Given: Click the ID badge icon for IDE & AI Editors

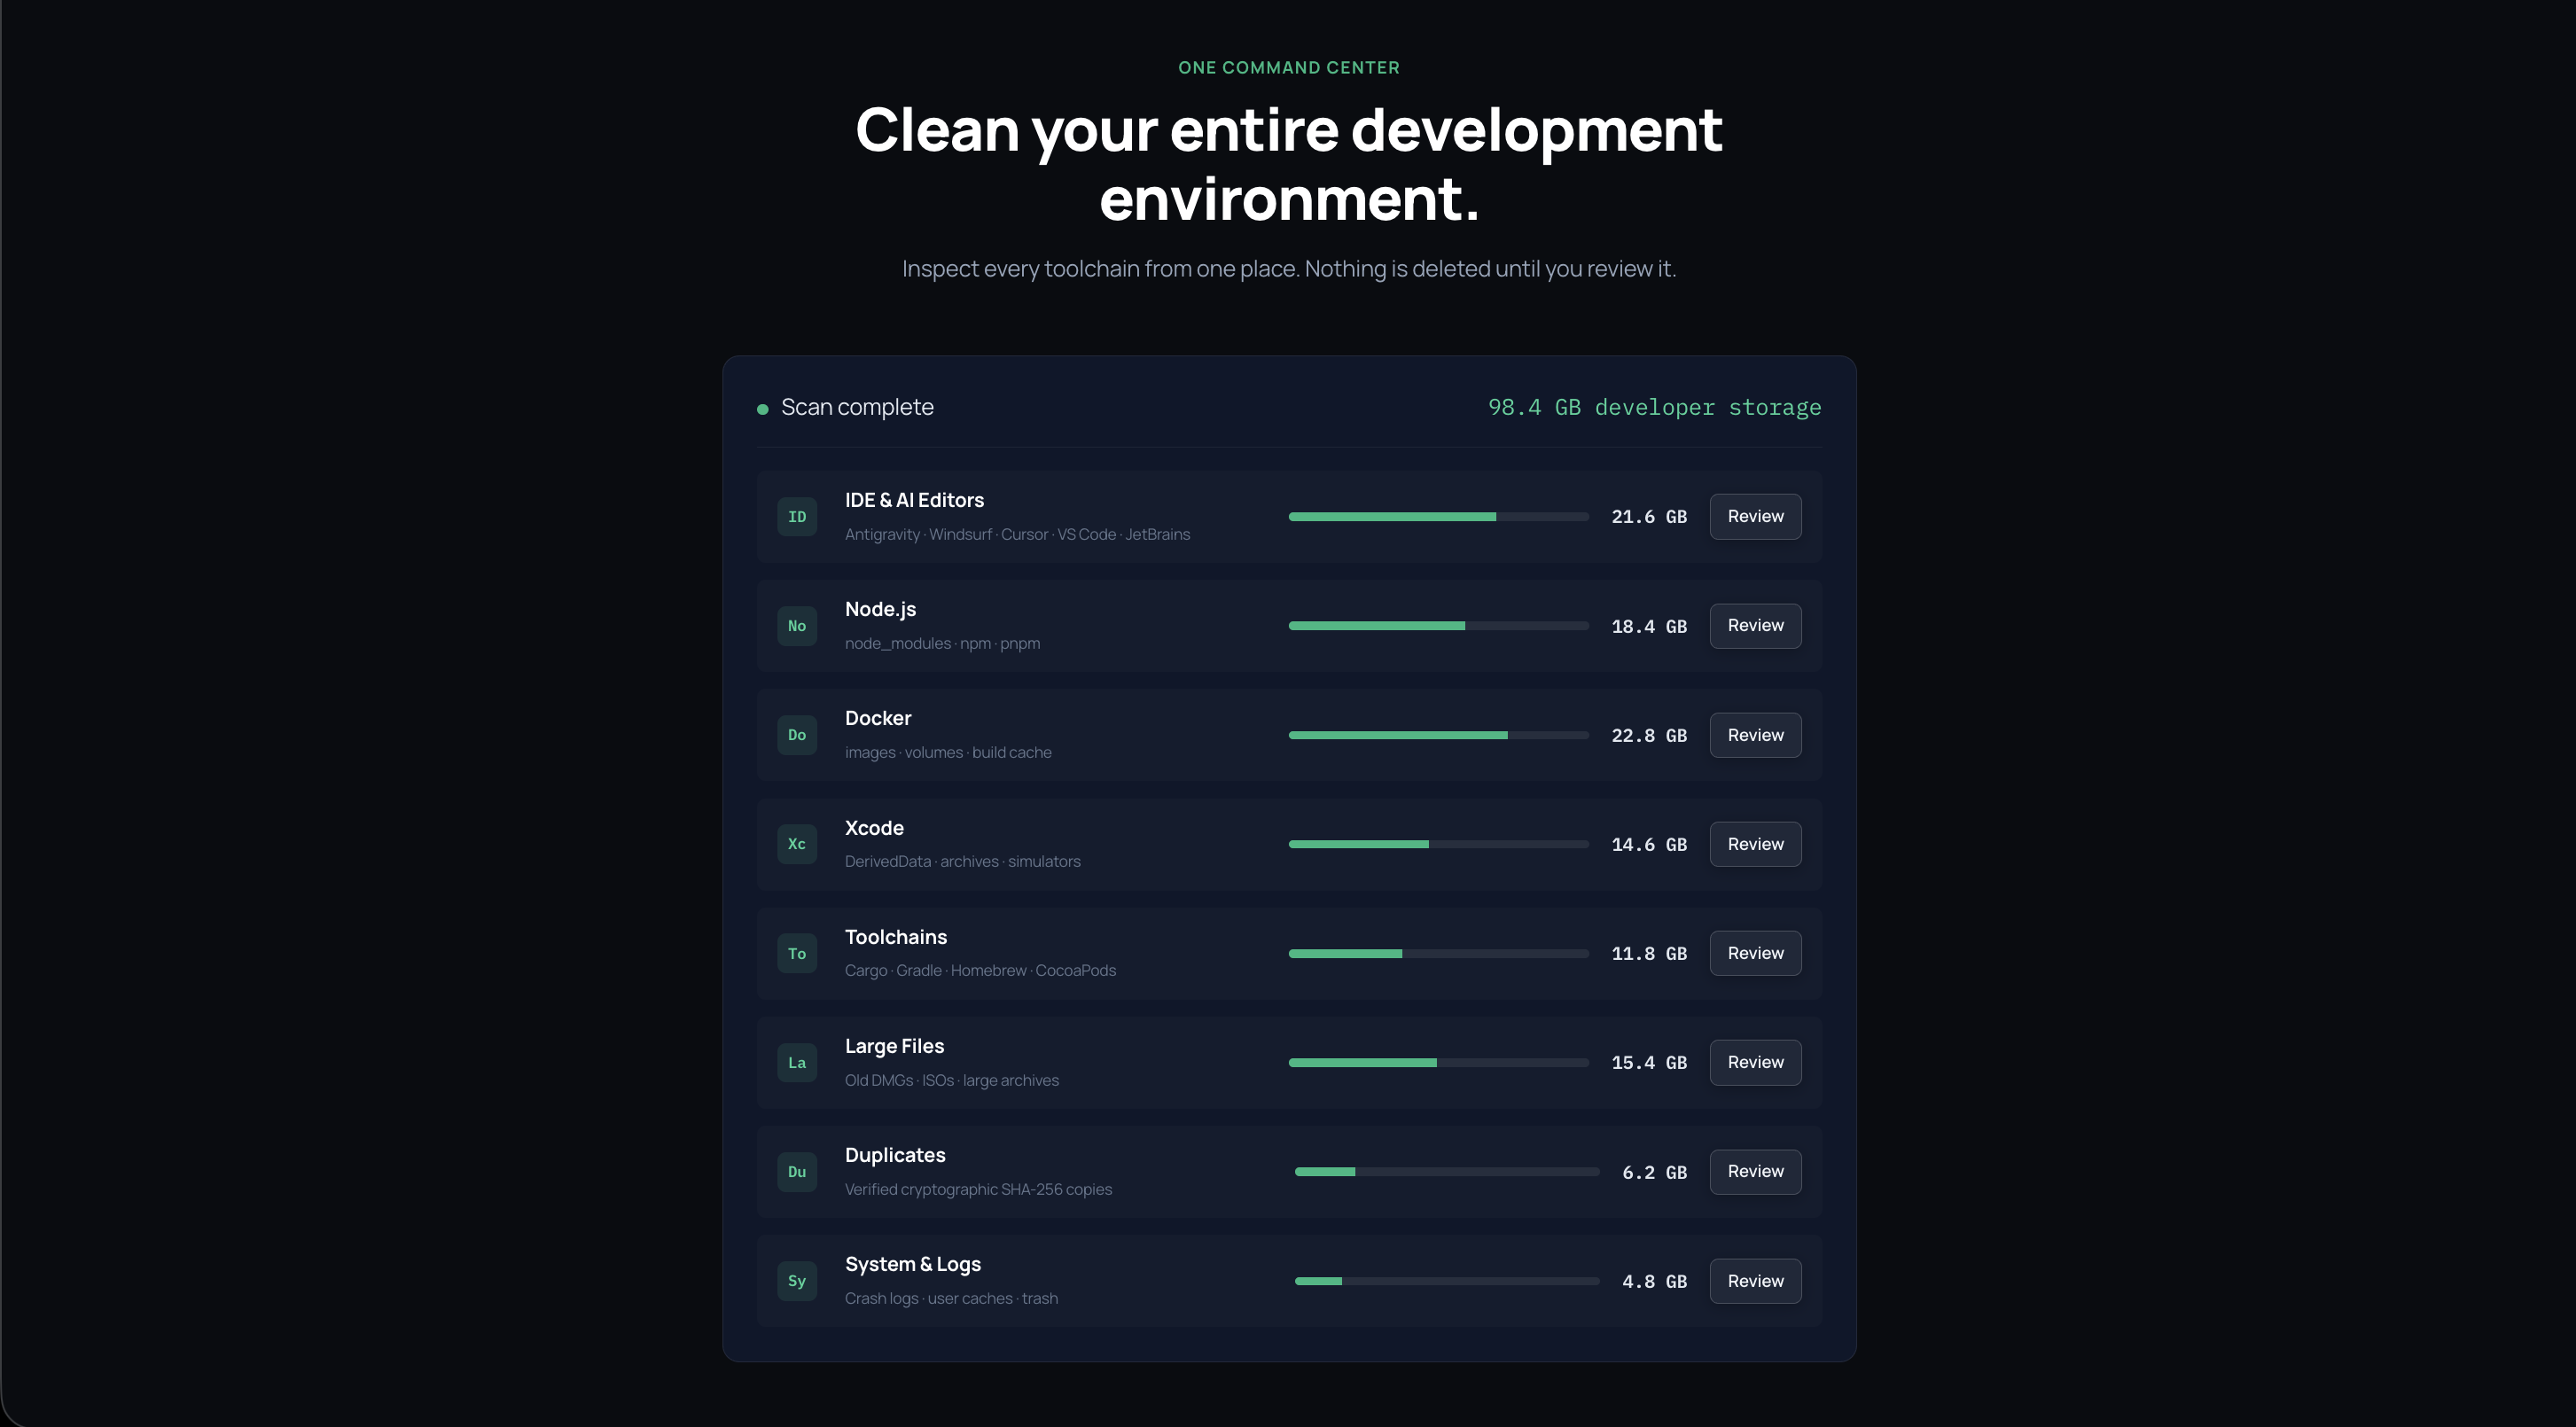Looking at the screenshot, I should tap(797, 517).
